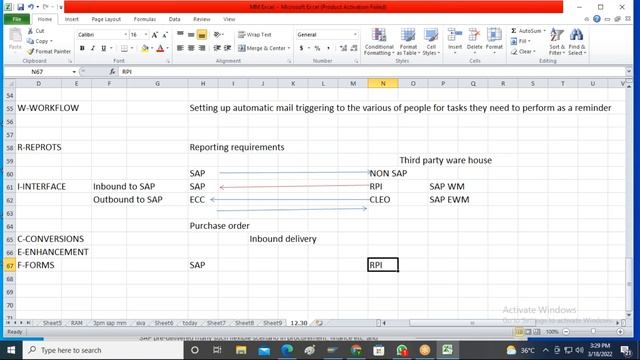Open the Borders dropdown

click(x=132, y=48)
